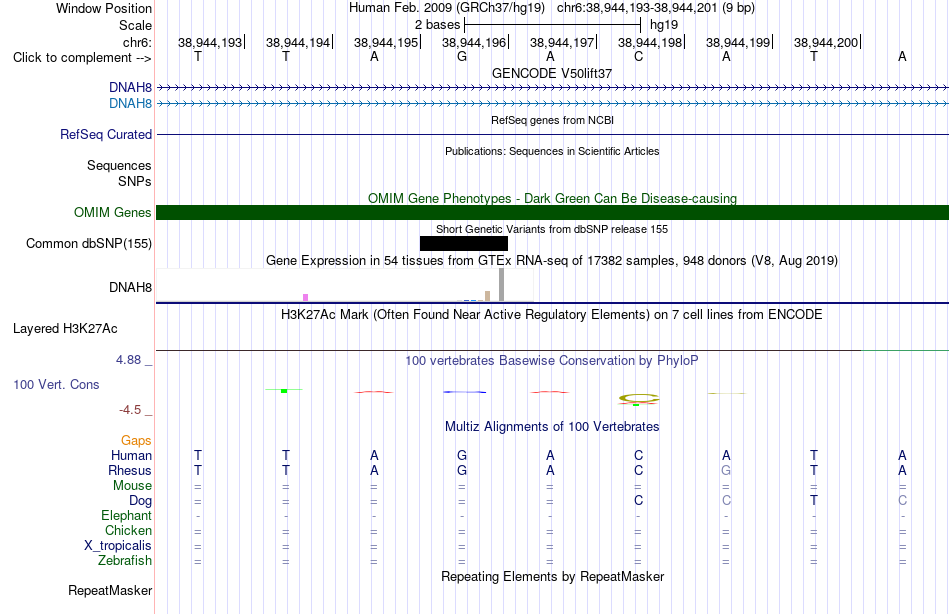Click the dark C in the Dog row

click(x=638, y=500)
